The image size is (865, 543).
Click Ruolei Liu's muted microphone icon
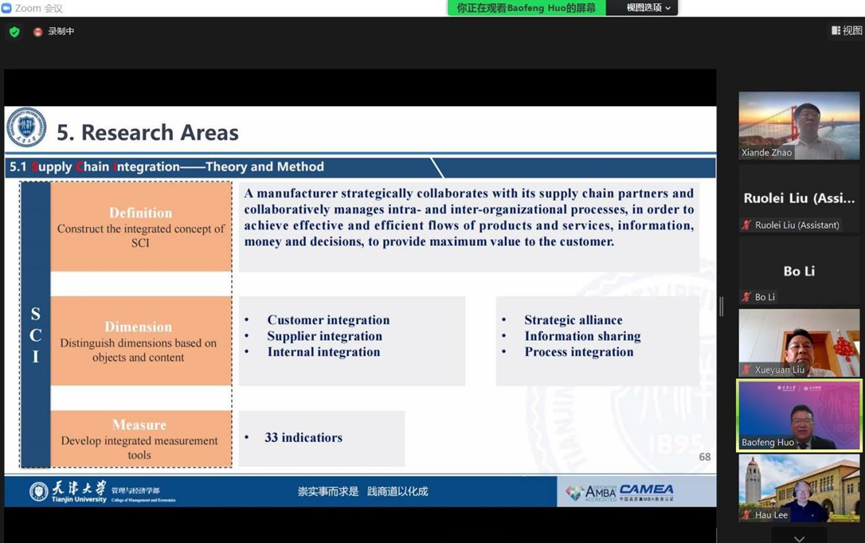[746, 225]
